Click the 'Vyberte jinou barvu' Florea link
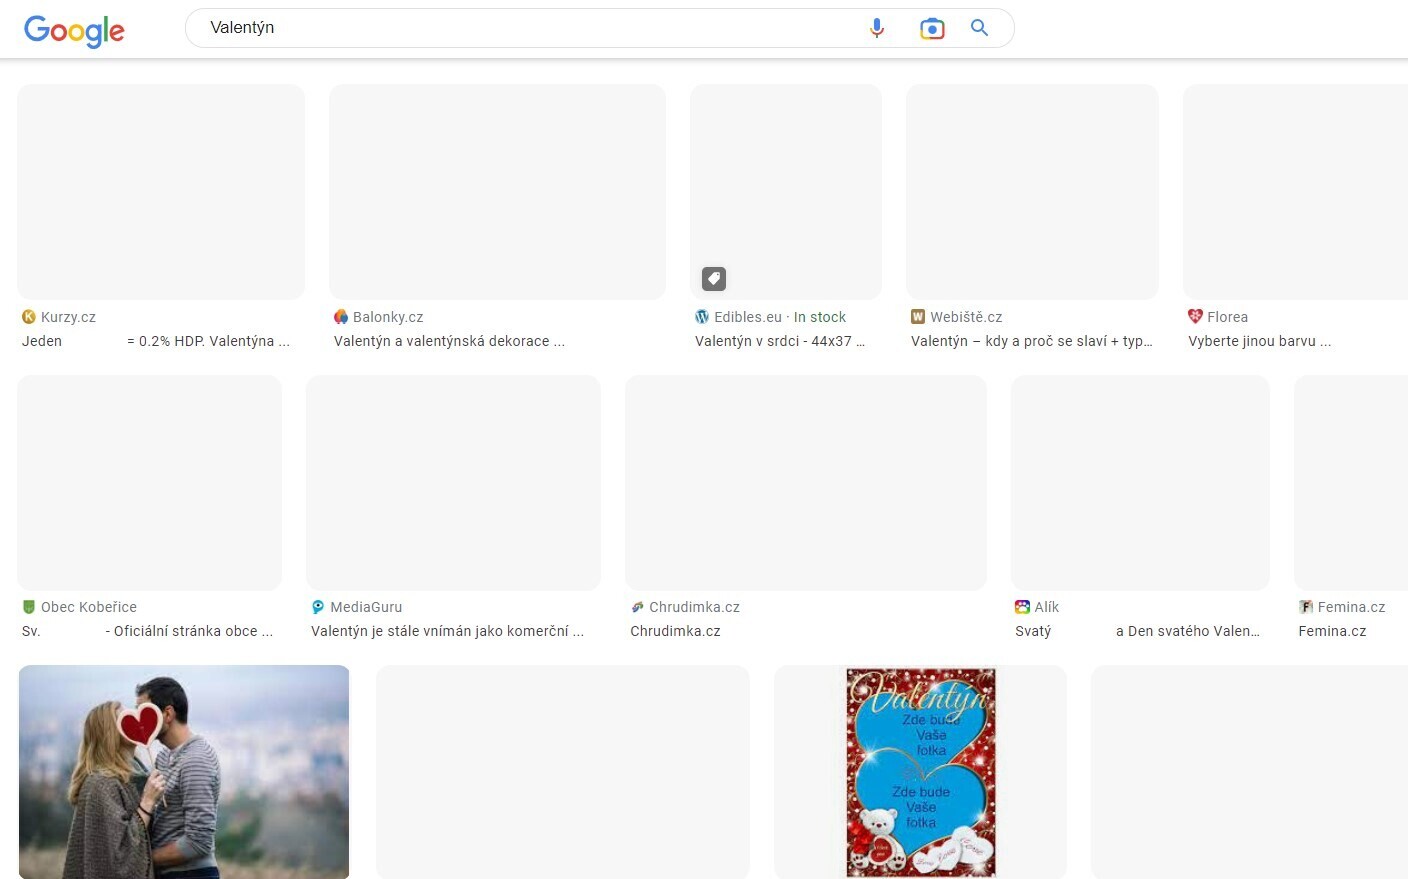The width and height of the screenshot is (1408, 879). (x=1259, y=341)
